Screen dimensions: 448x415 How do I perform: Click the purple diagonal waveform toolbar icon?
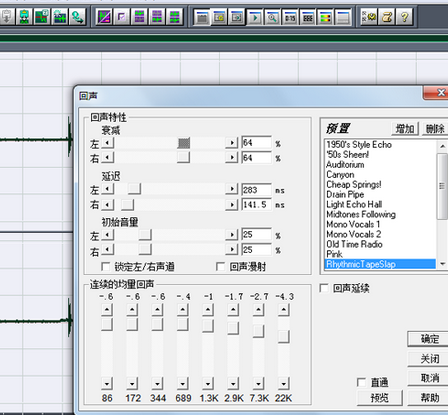pos(104,17)
